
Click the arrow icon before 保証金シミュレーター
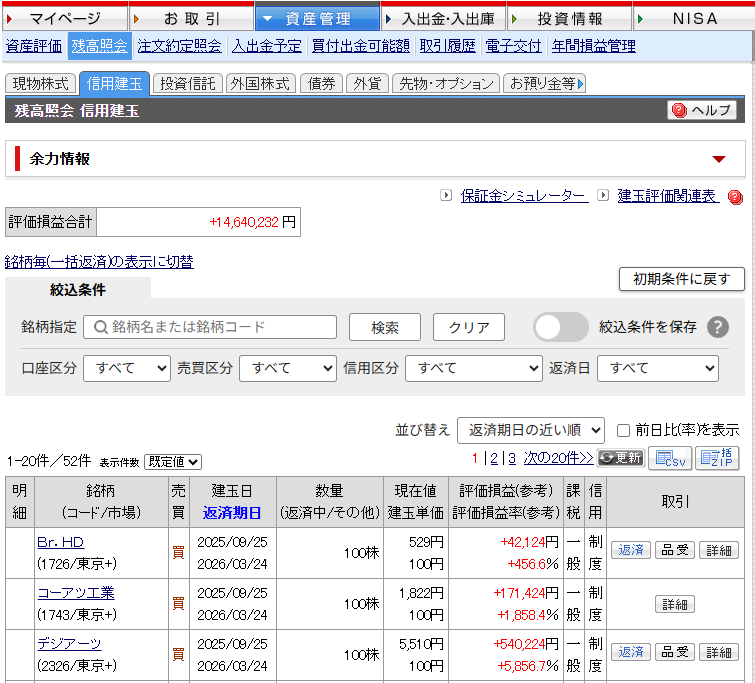pyautogui.click(x=446, y=196)
